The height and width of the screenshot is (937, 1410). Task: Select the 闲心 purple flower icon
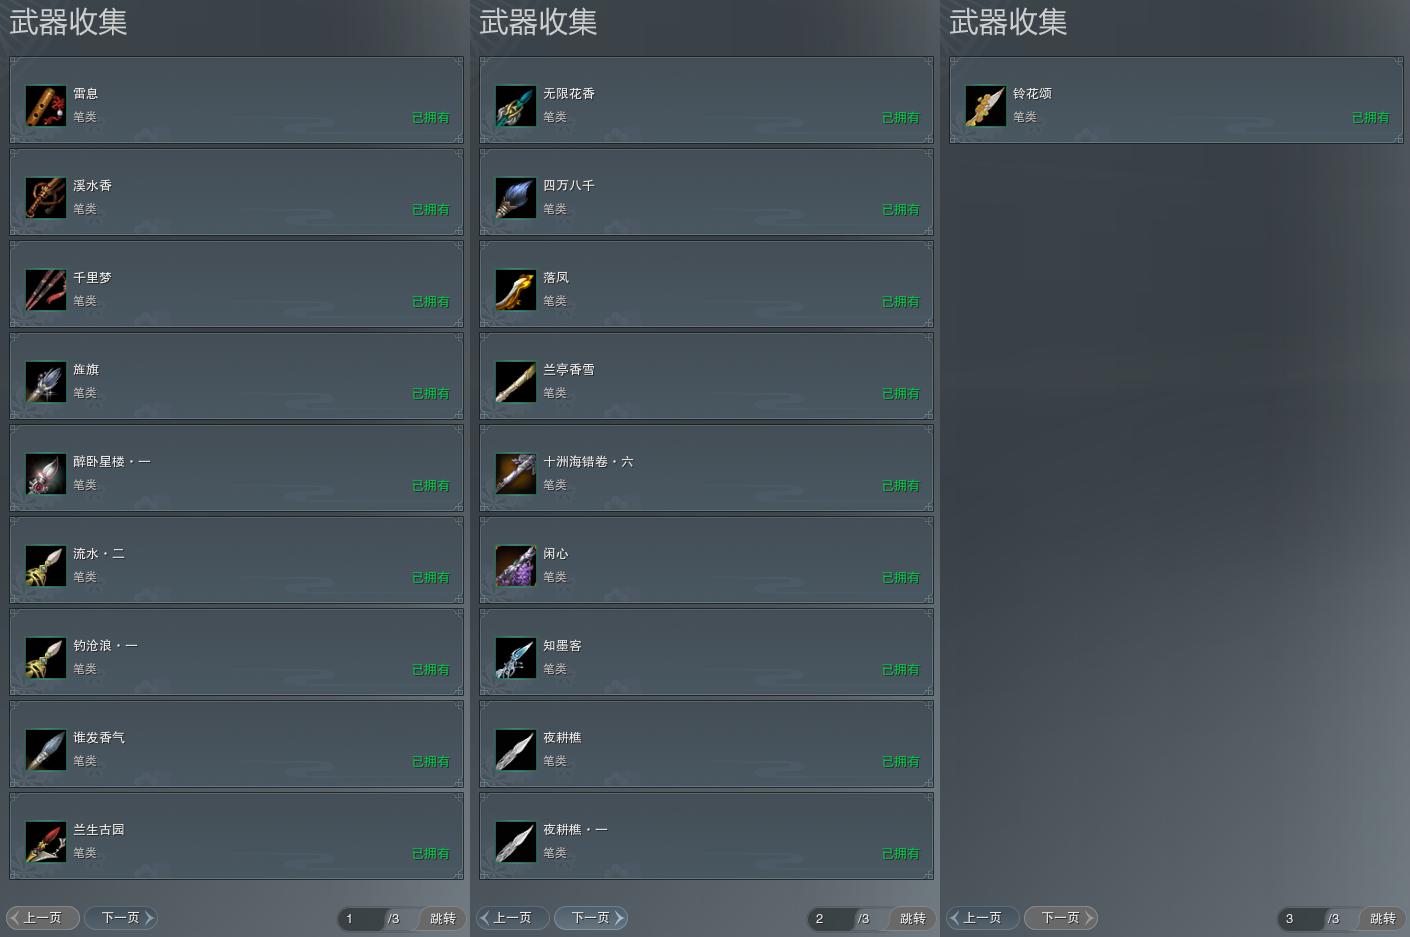[515, 566]
